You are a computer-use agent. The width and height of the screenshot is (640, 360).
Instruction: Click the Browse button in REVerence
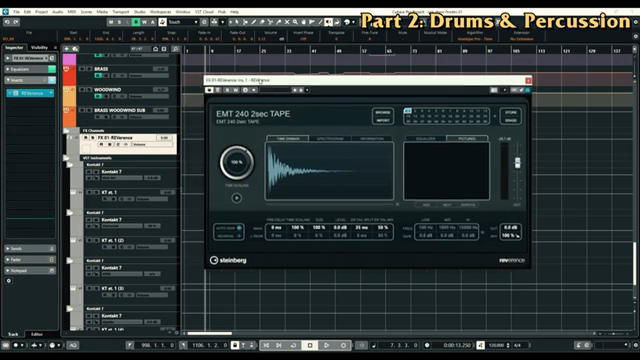(x=383, y=112)
